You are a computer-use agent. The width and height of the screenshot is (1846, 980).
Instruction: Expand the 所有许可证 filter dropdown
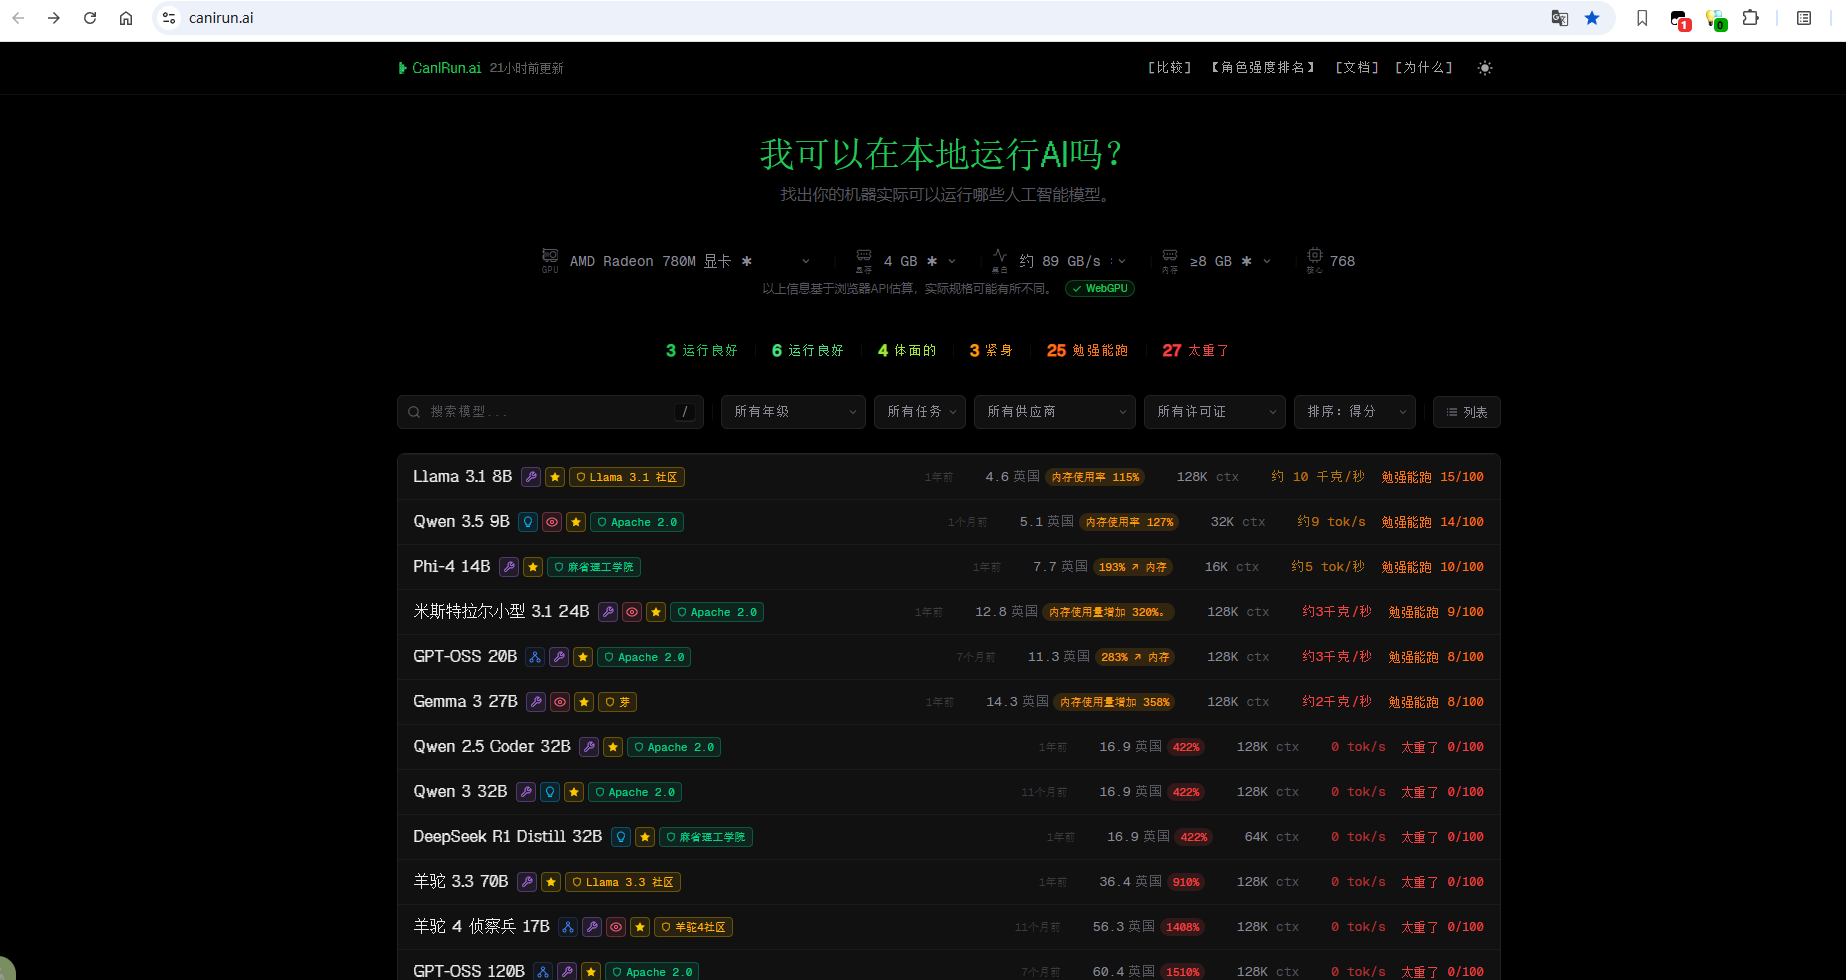coord(1215,412)
